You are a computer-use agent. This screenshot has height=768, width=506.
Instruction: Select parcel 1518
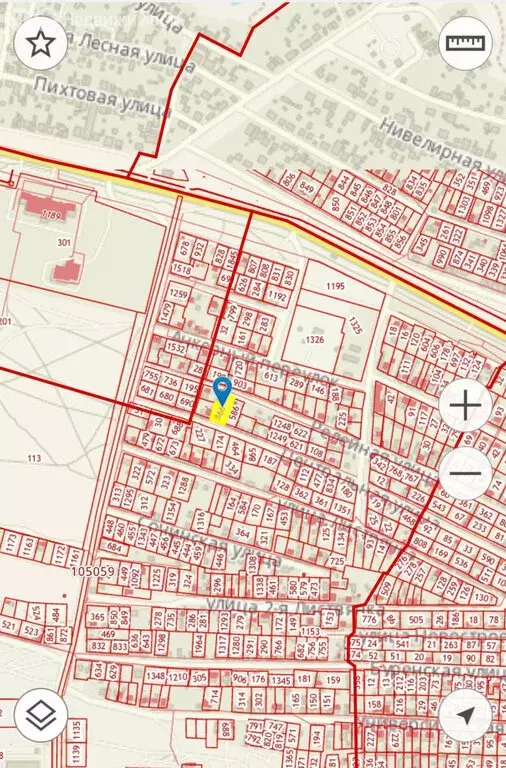(x=182, y=269)
